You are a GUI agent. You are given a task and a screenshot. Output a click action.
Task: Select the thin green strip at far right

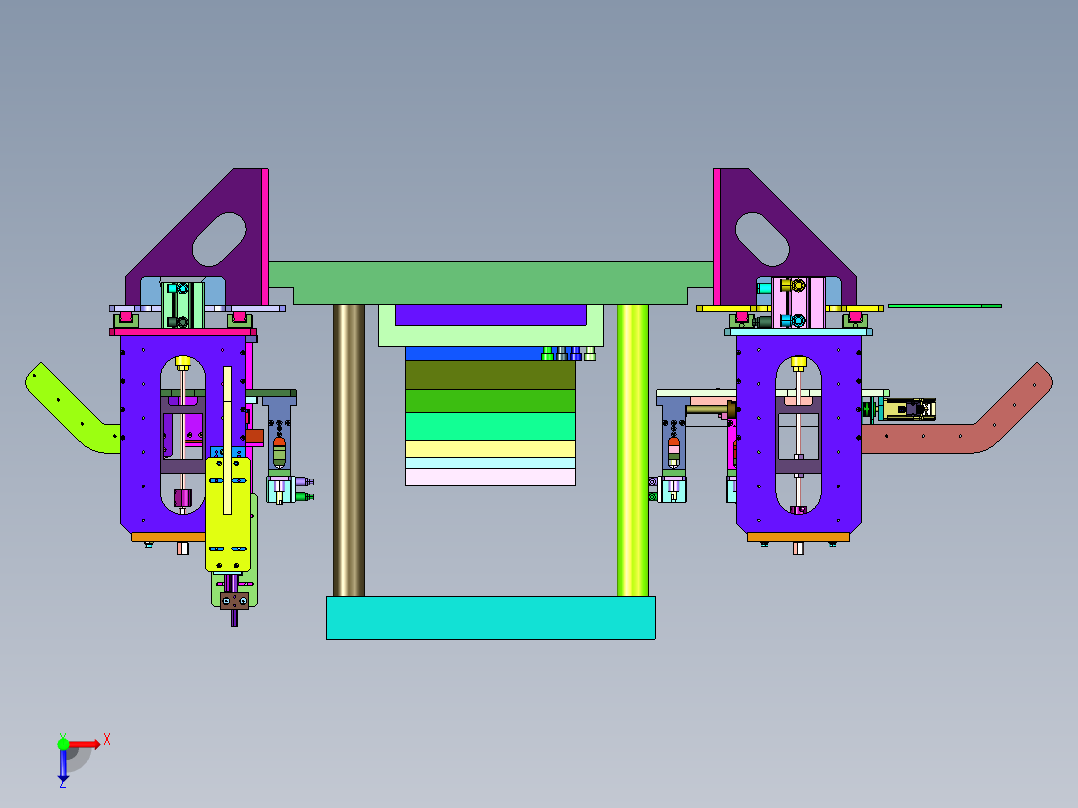coord(945,306)
